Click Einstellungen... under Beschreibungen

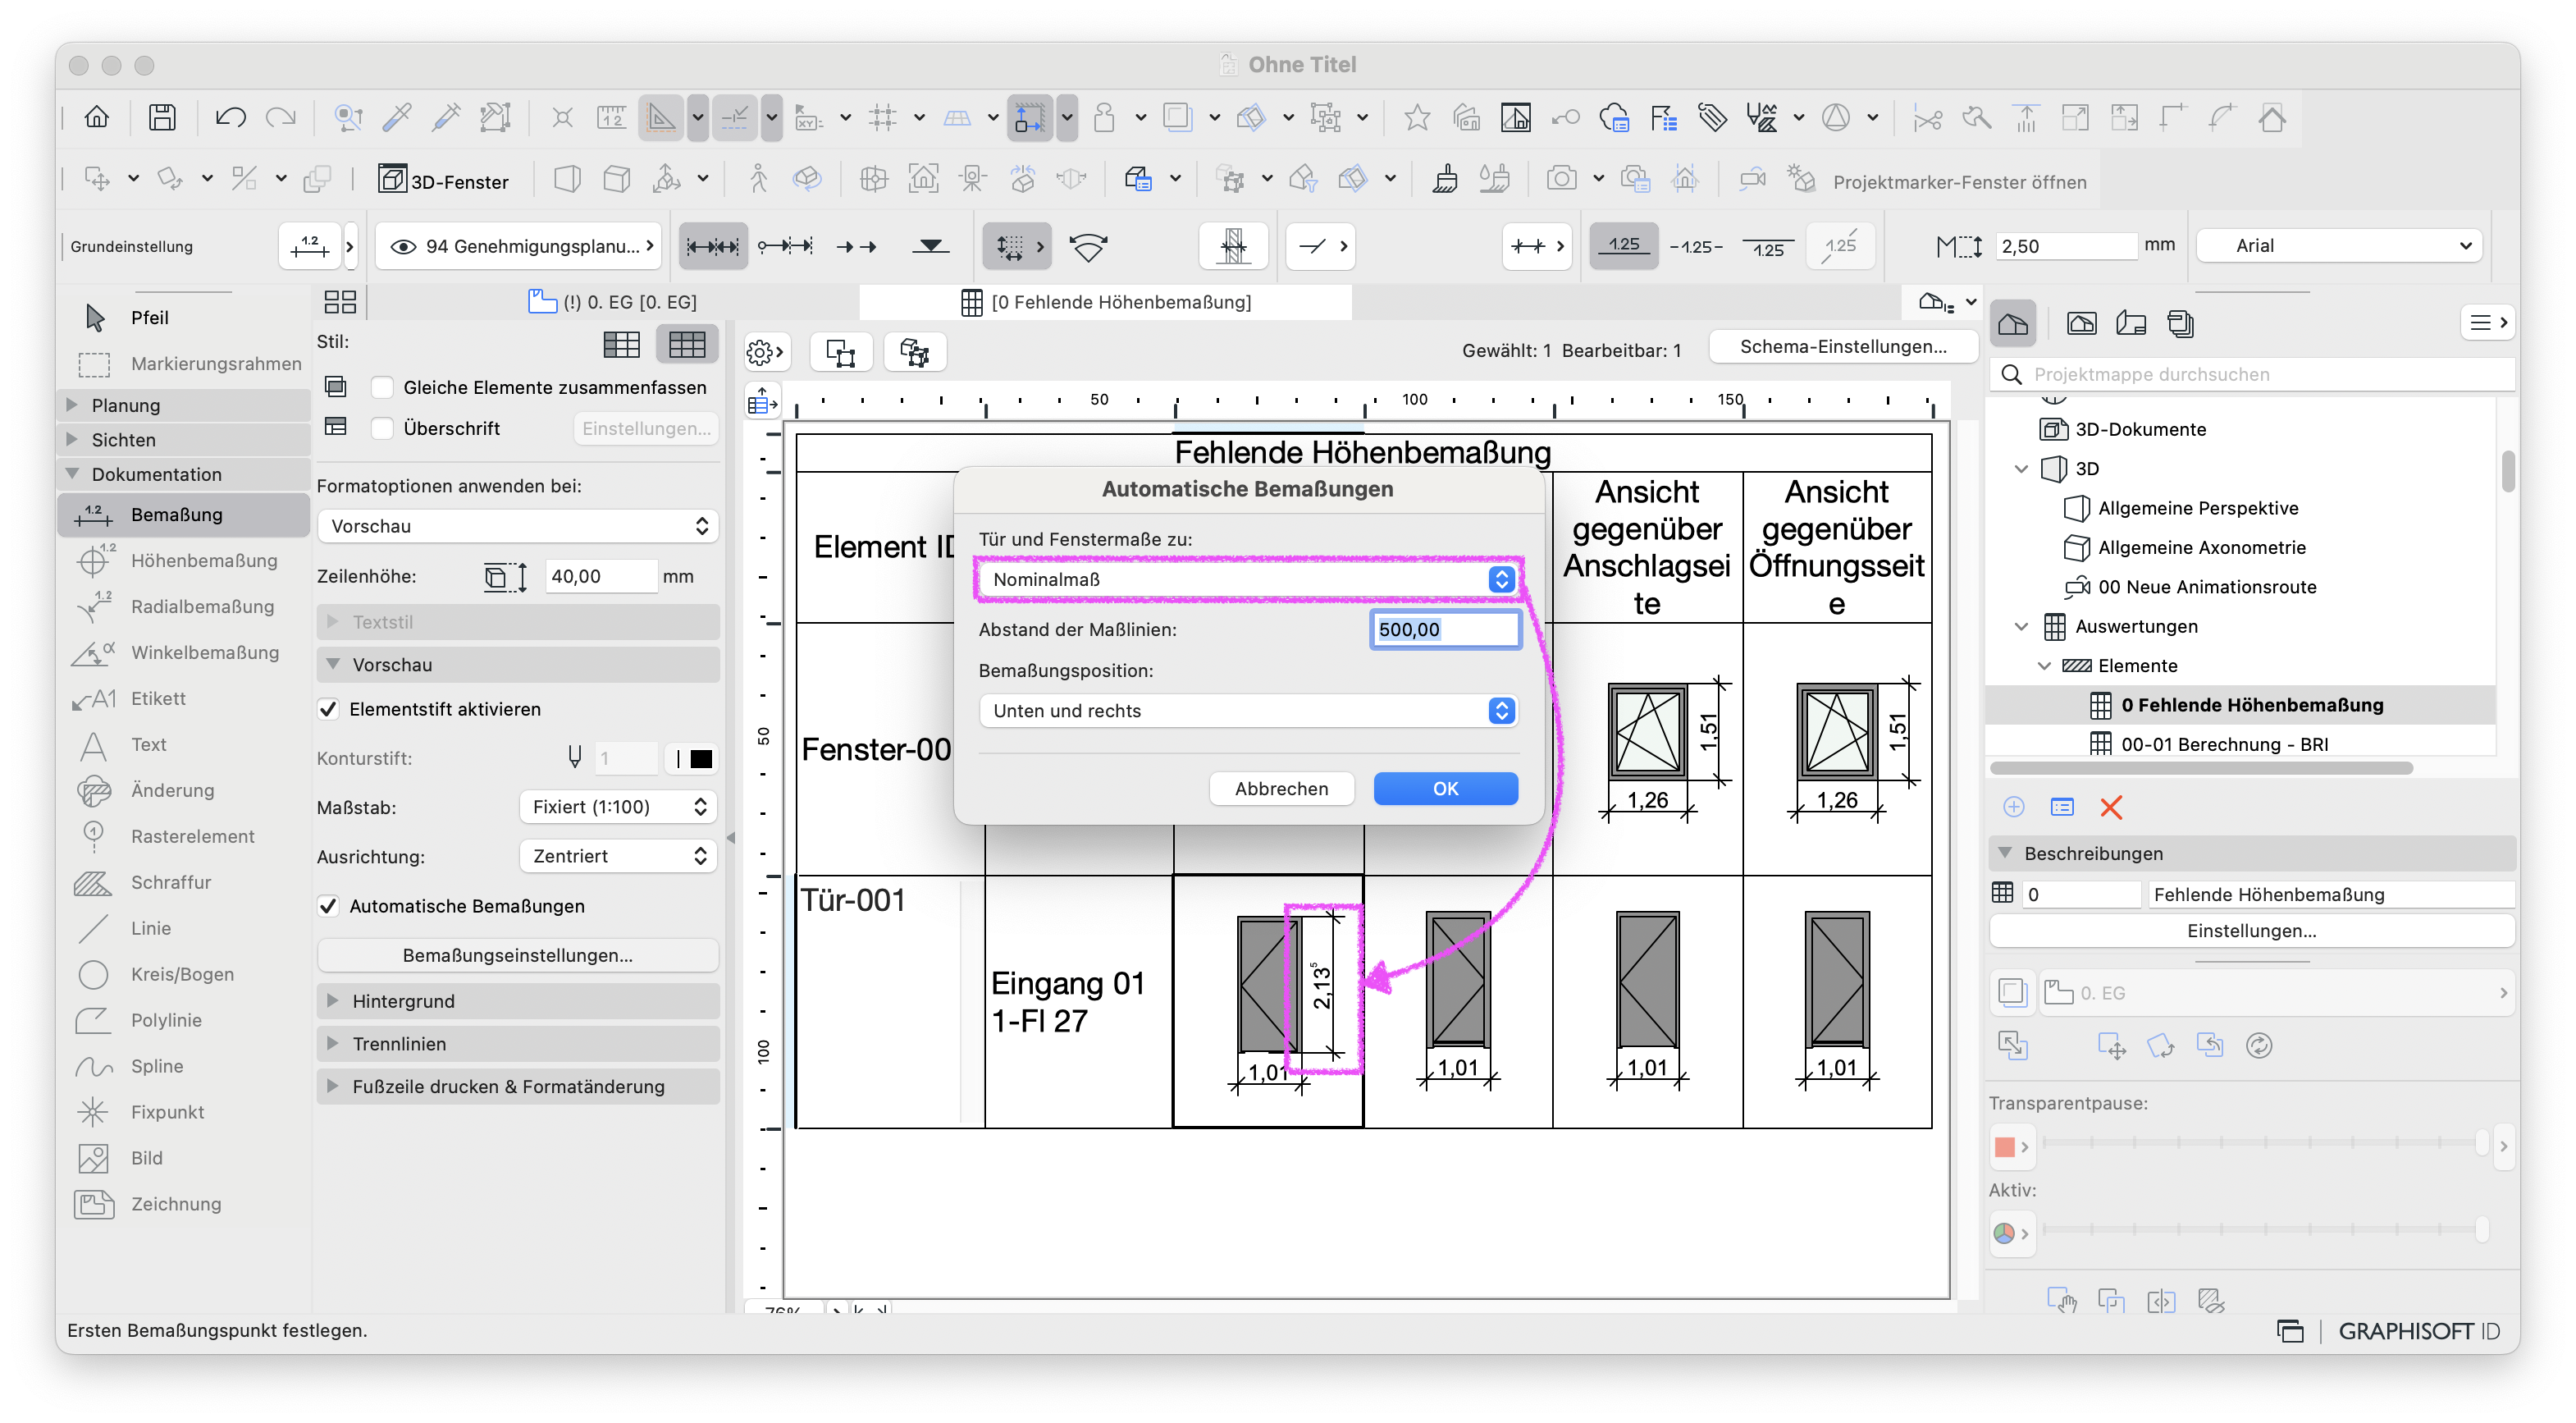pyautogui.click(x=2251, y=931)
